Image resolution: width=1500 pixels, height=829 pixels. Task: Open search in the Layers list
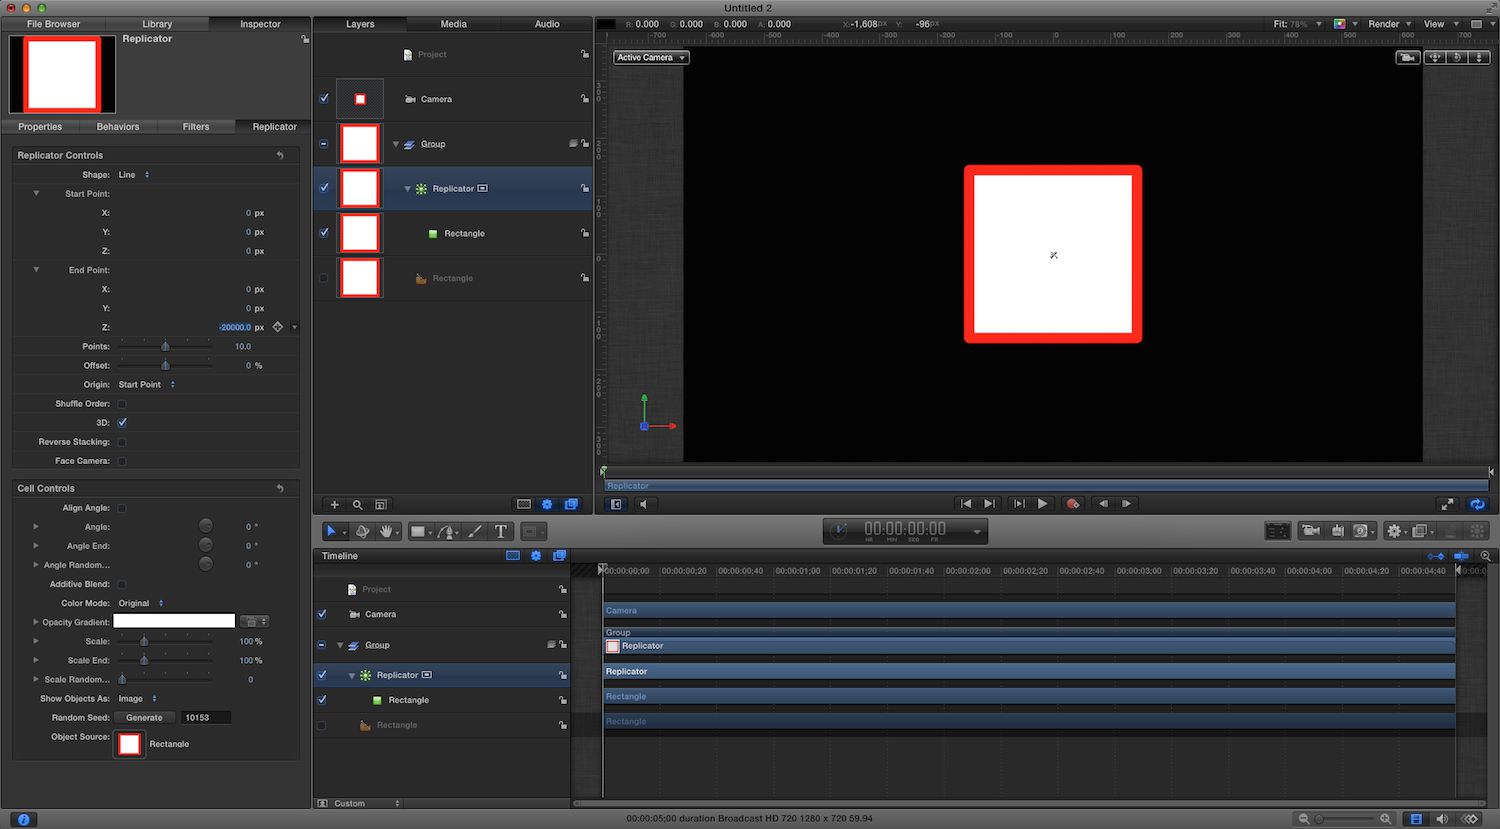click(357, 505)
